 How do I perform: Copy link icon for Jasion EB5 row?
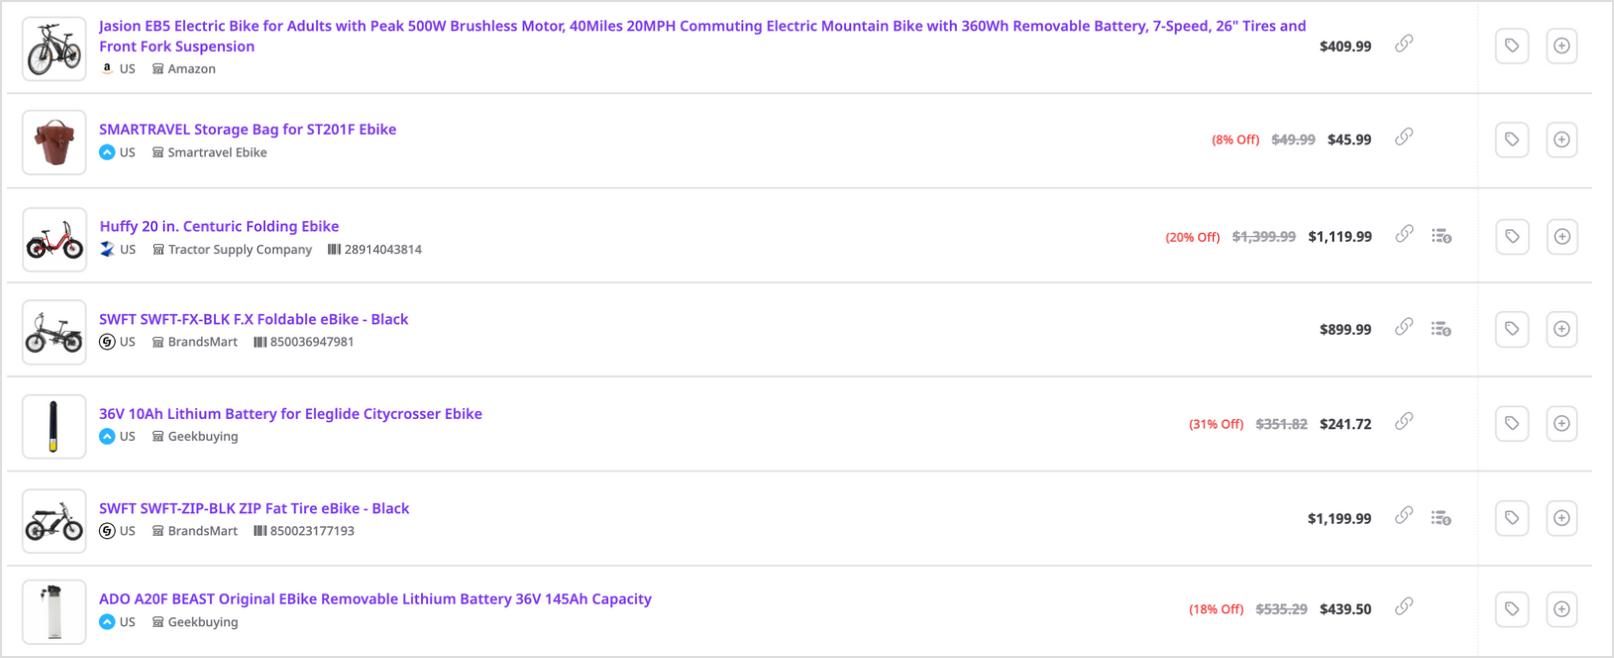click(1404, 43)
